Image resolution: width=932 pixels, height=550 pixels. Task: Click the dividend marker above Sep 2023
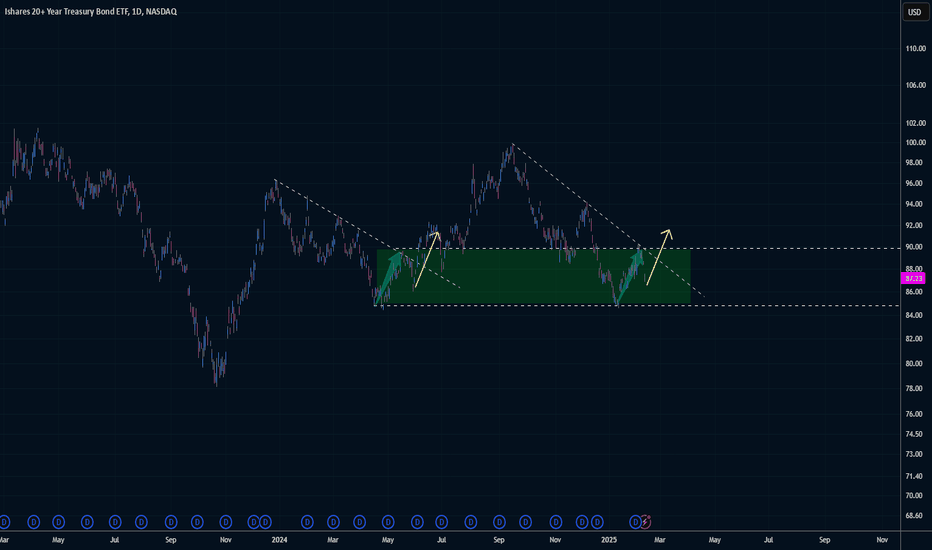[x=171, y=522]
